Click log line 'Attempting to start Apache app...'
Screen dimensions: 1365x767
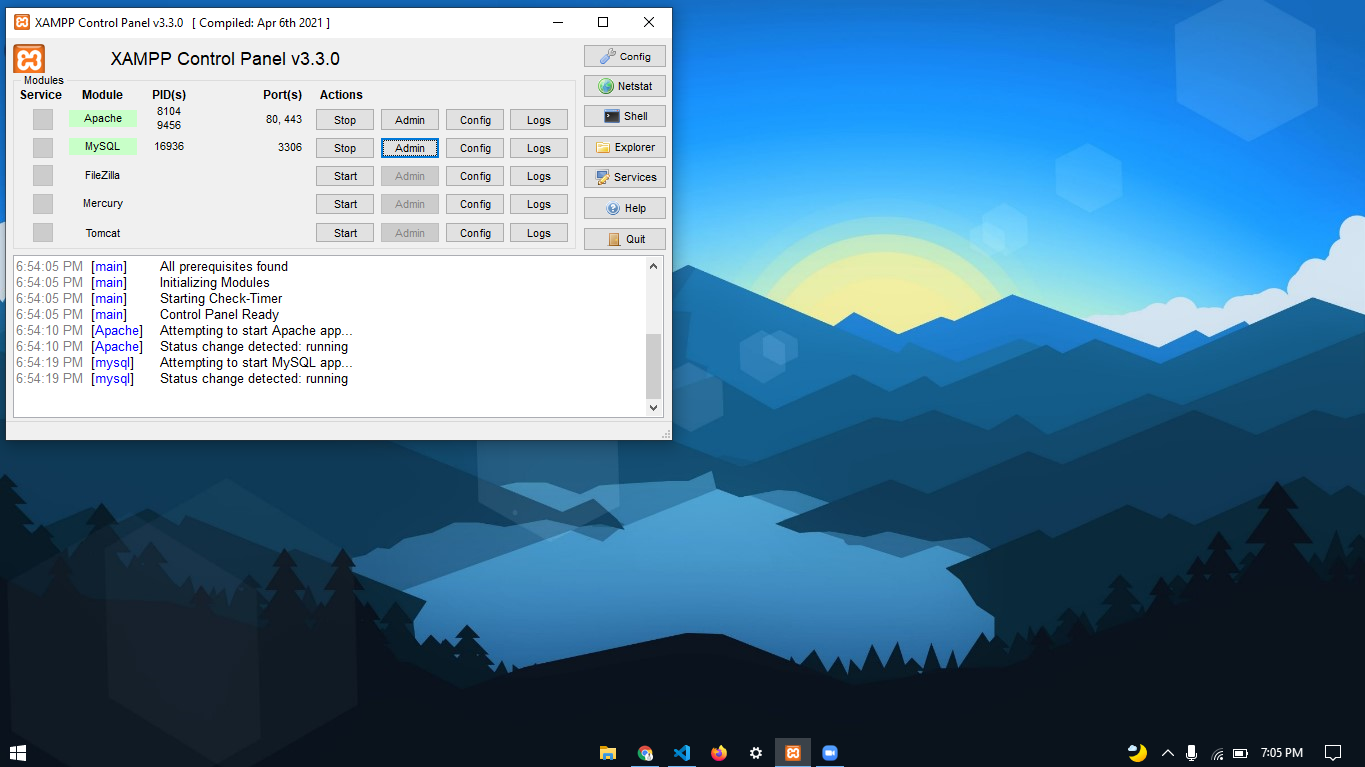tap(256, 330)
